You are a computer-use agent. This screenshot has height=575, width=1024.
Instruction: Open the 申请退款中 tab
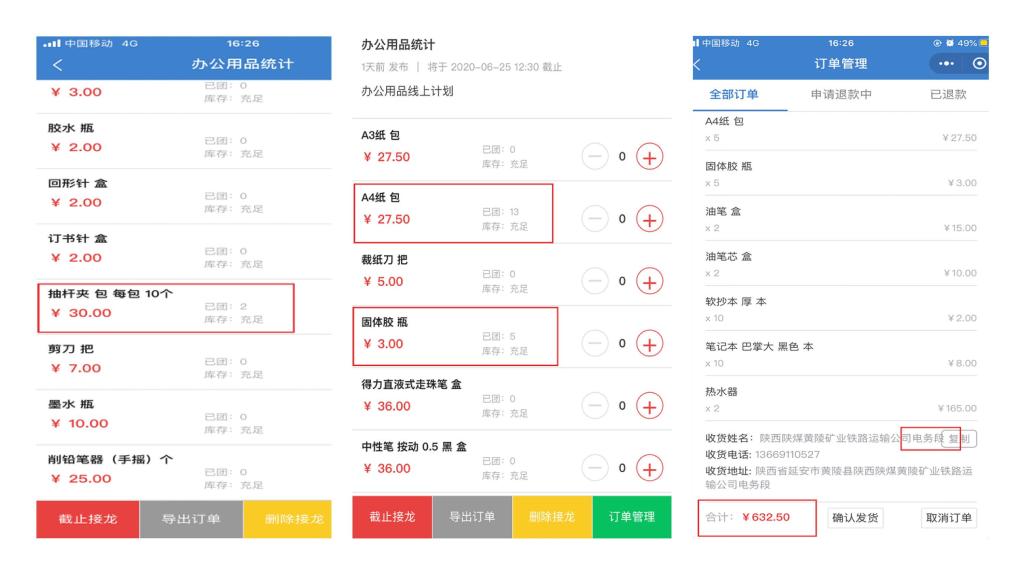pyautogui.click(x=840, y=94)
